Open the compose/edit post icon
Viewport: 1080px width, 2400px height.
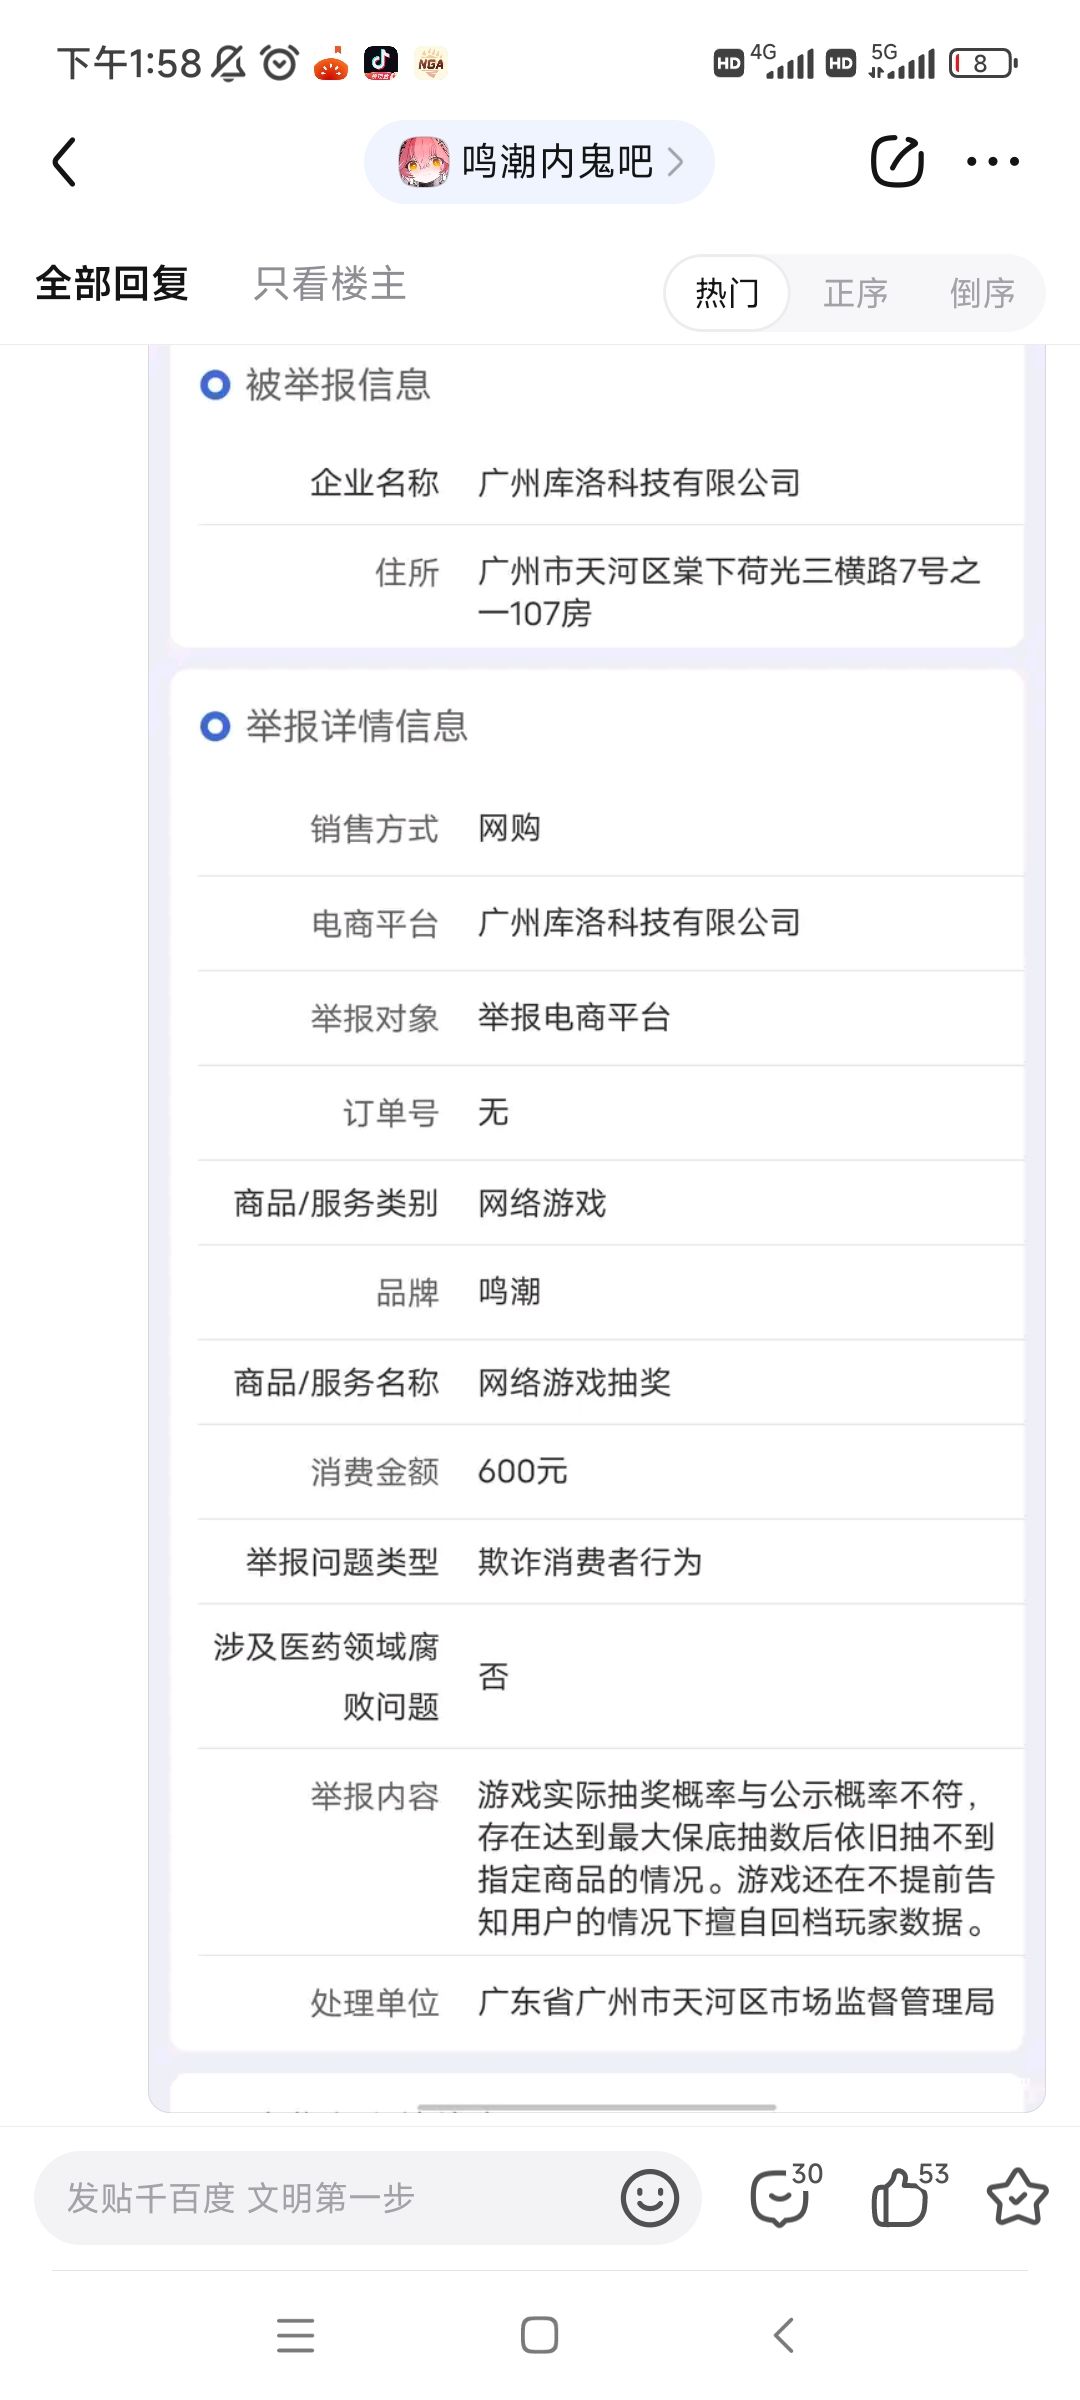pos(897,161)
